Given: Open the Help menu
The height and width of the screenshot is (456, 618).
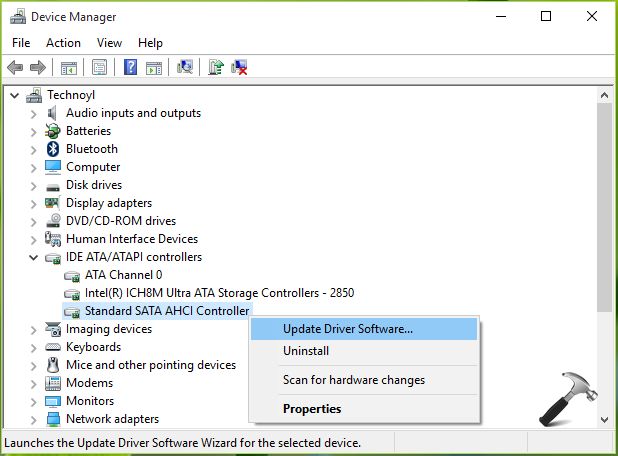Looking at the screenshot, I should click(150, 43).
